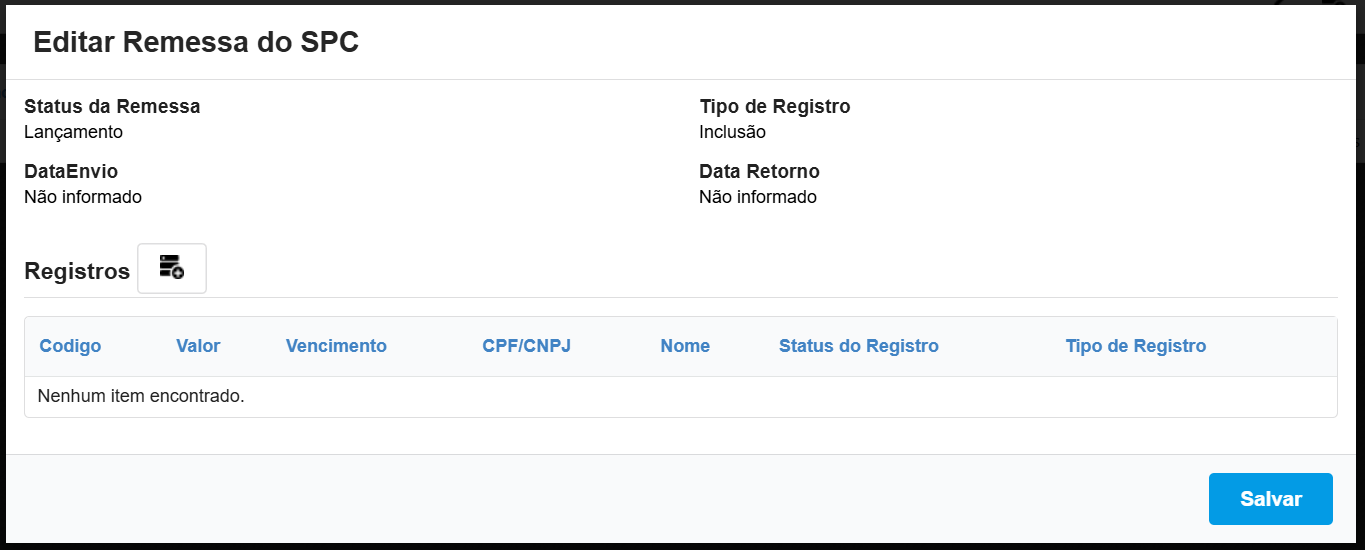
Task: Click the Nenhum item encontrado row
Action: point(141,396)
